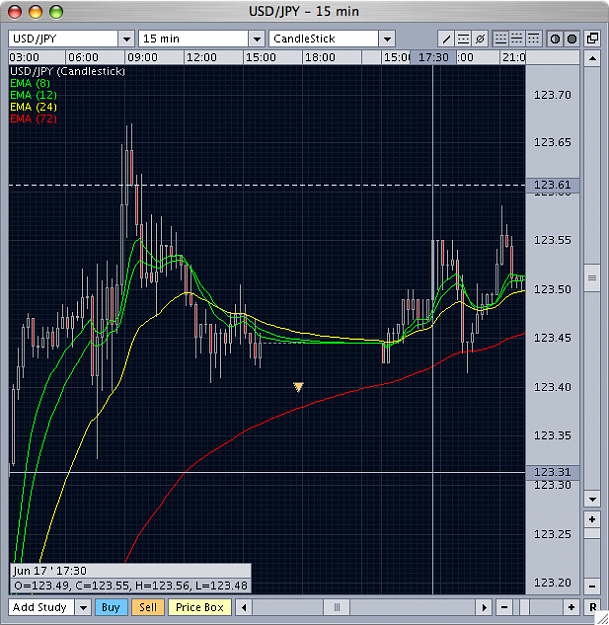
Task: Click the vertical zoom in plus button
Action: point(592,519)
